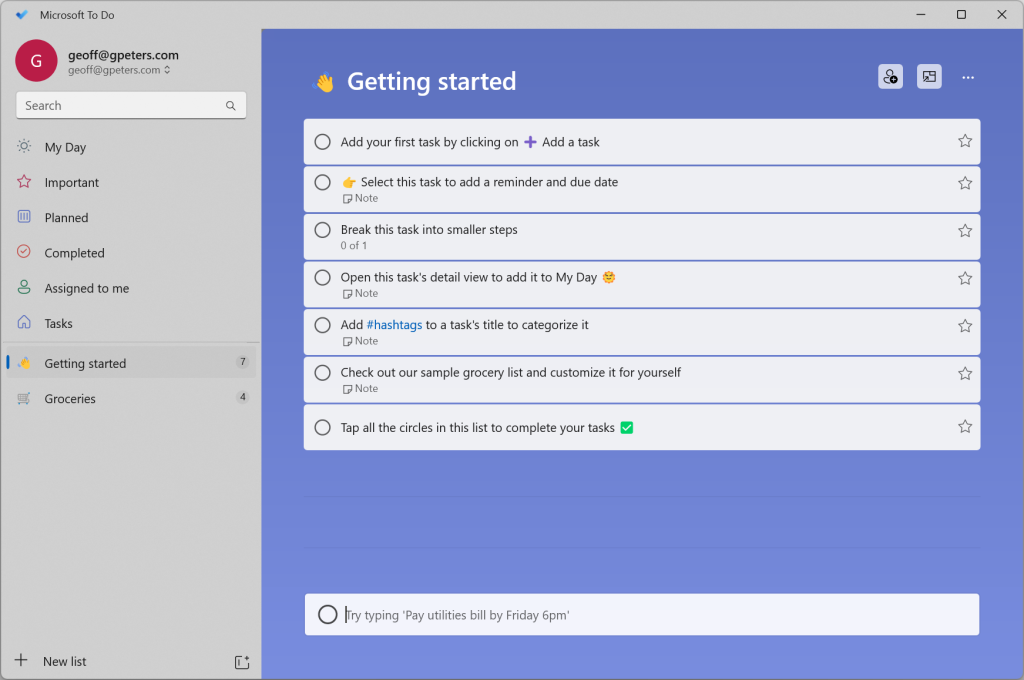
Task: Click the search magnifier icon
Action: (231, 106)
